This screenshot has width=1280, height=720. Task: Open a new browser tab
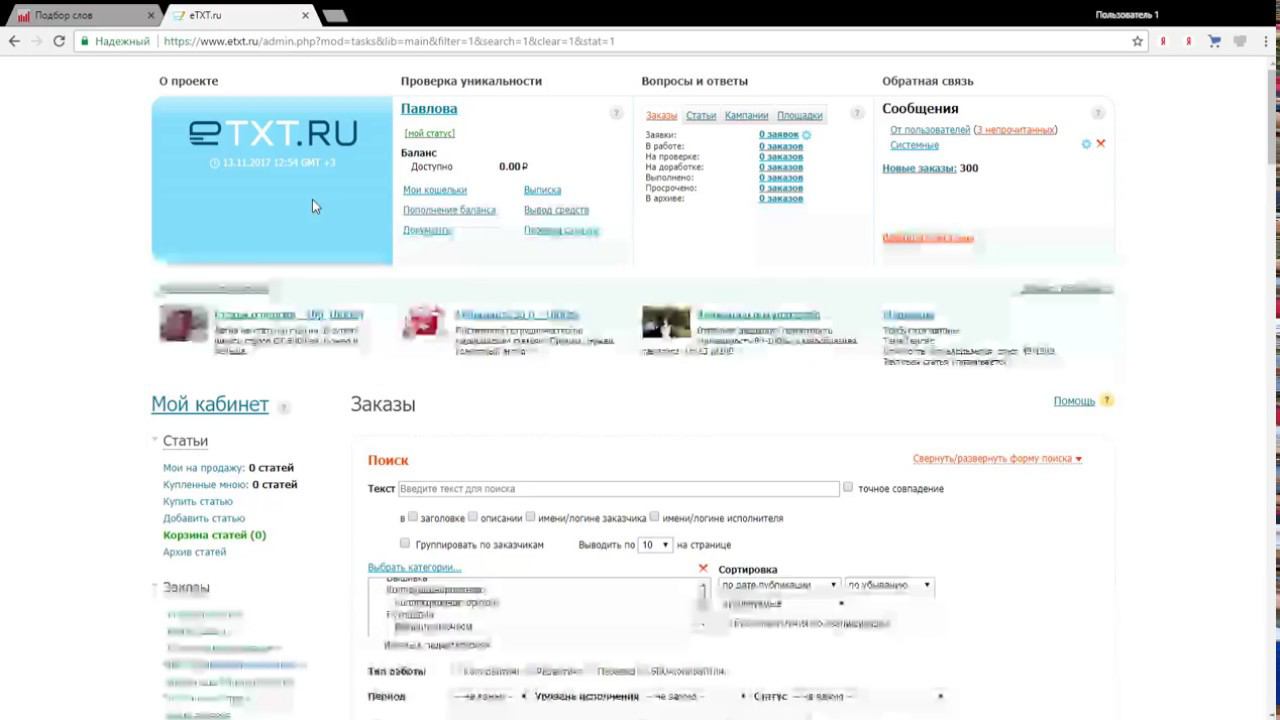(x=335, y=16)
